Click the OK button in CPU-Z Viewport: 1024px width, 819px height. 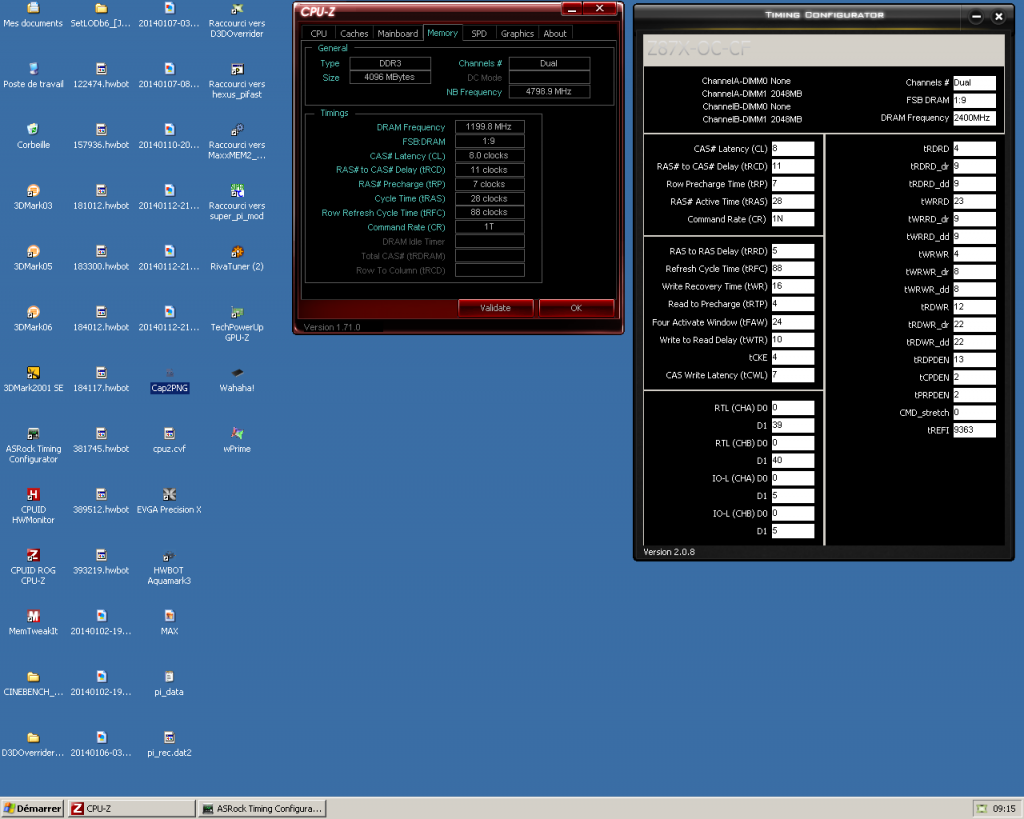[576, 308]
